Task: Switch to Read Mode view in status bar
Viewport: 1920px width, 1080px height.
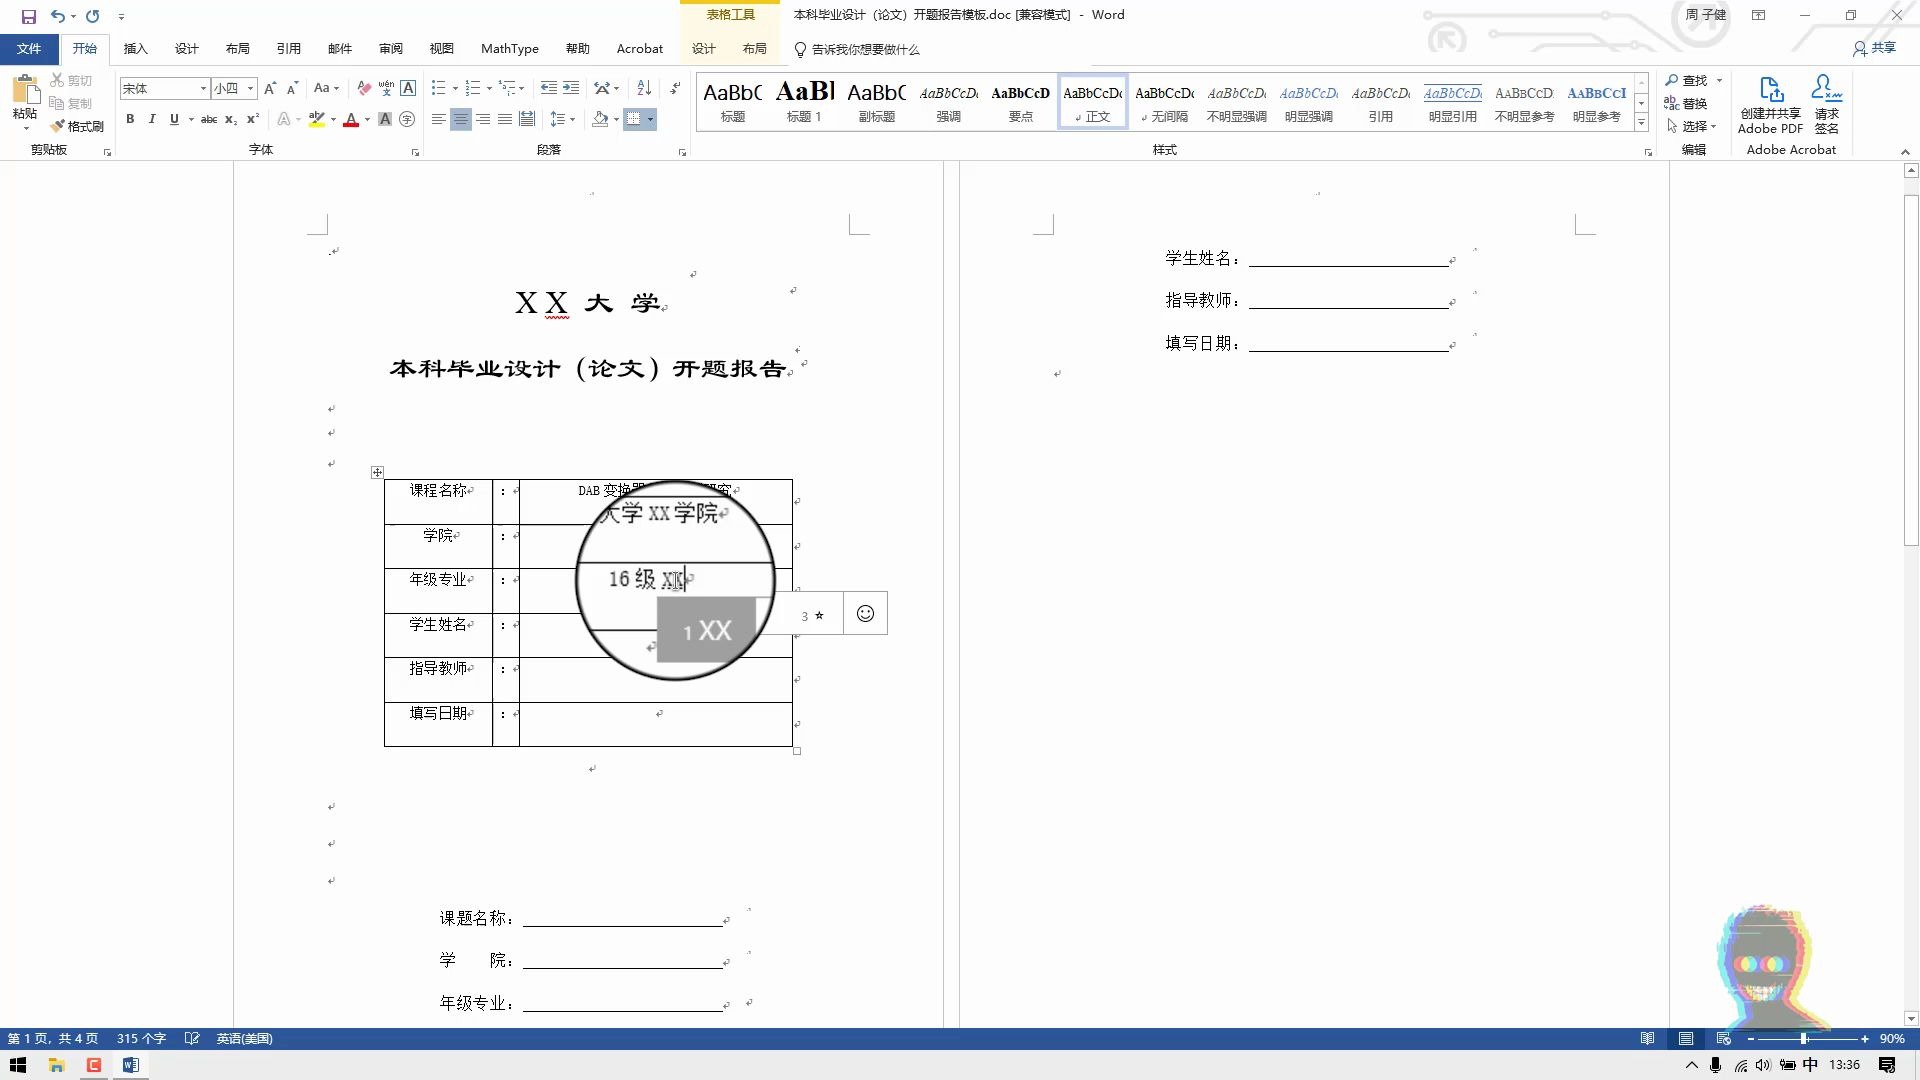Action: (1647, 1038)
